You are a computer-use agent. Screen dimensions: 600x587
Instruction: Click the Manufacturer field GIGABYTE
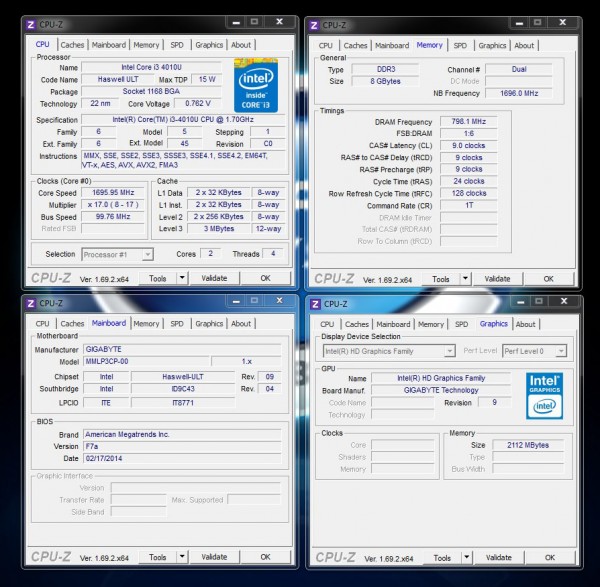point(182,349)
